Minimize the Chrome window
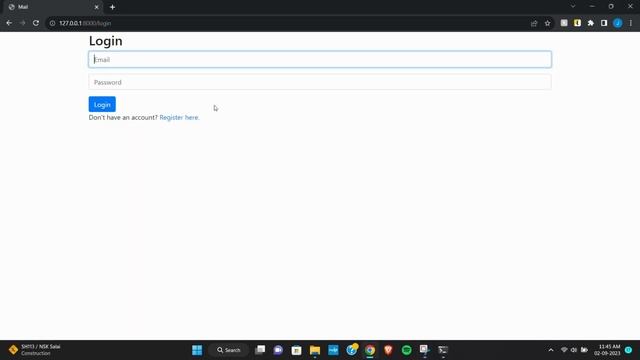 pos(592,7)
